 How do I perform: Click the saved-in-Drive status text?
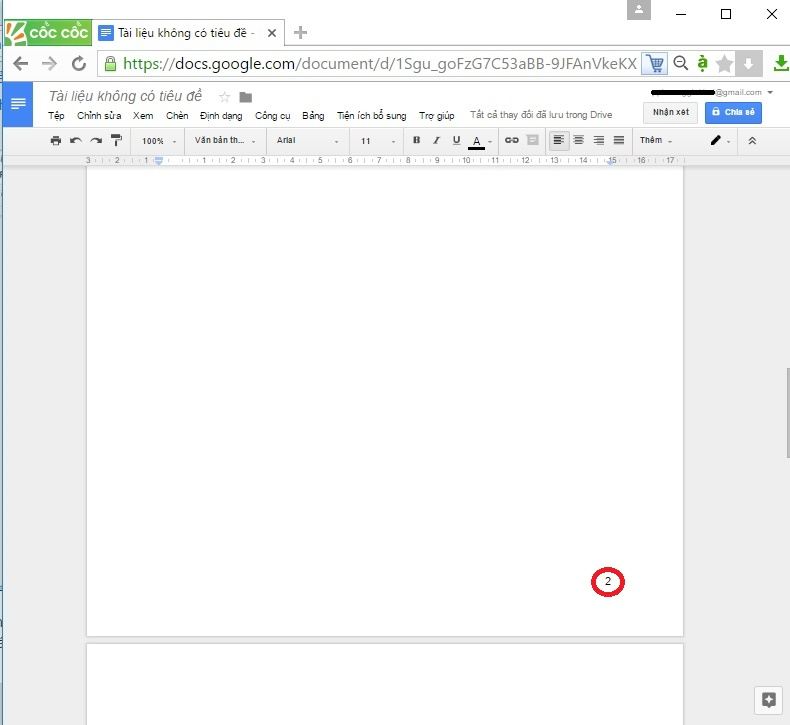click(541, 115)
